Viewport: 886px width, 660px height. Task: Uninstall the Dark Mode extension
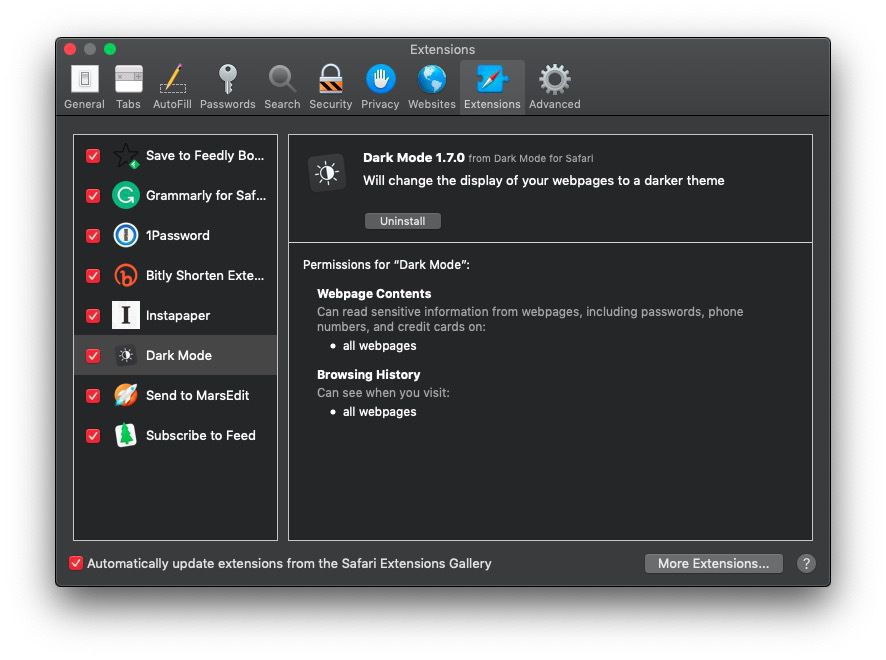(x=402, y=221)
